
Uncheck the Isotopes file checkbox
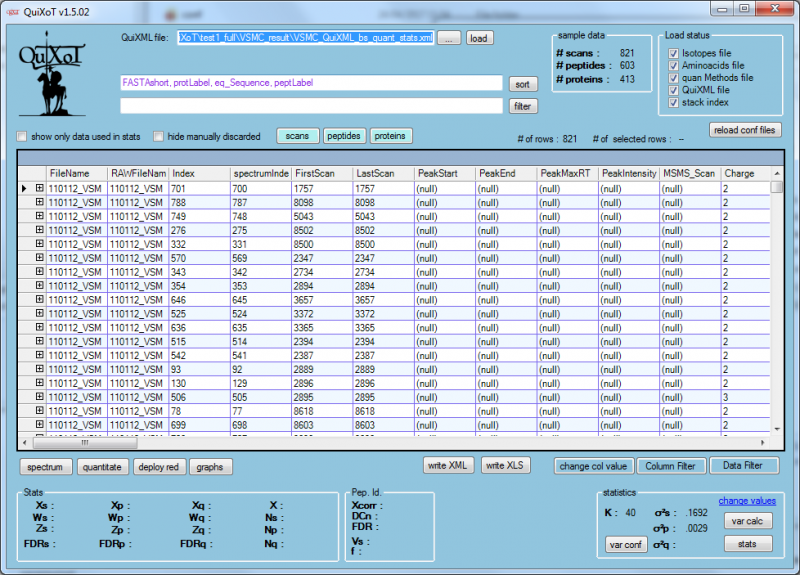click(x=673, y=53)
